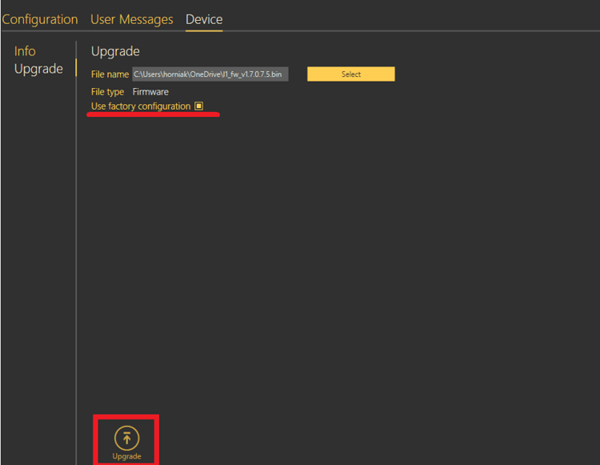The height and width of the screenshot is (465, 600).
Task: Click the Upgrade section heading
Action: tap(115, 52)
